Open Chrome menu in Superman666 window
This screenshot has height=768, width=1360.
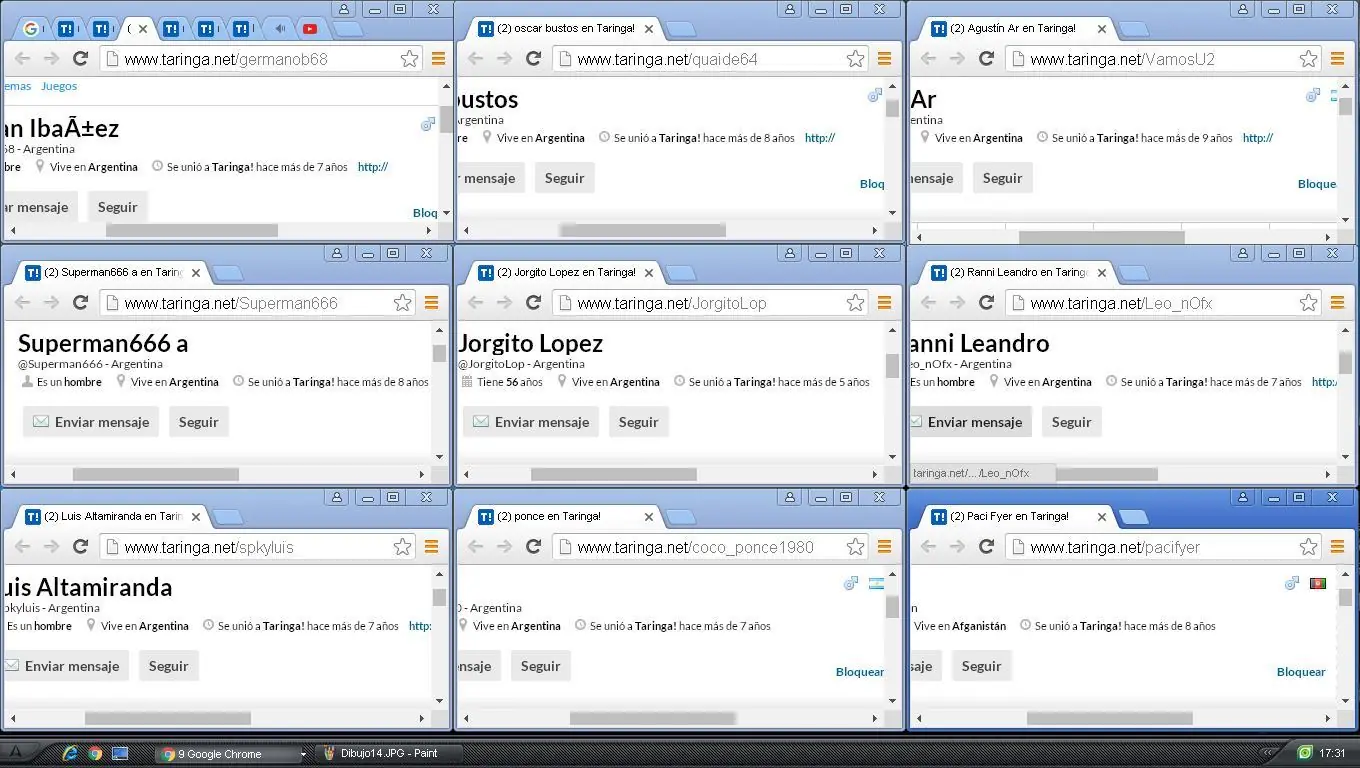pyautogui.click(x=431, y=302)
